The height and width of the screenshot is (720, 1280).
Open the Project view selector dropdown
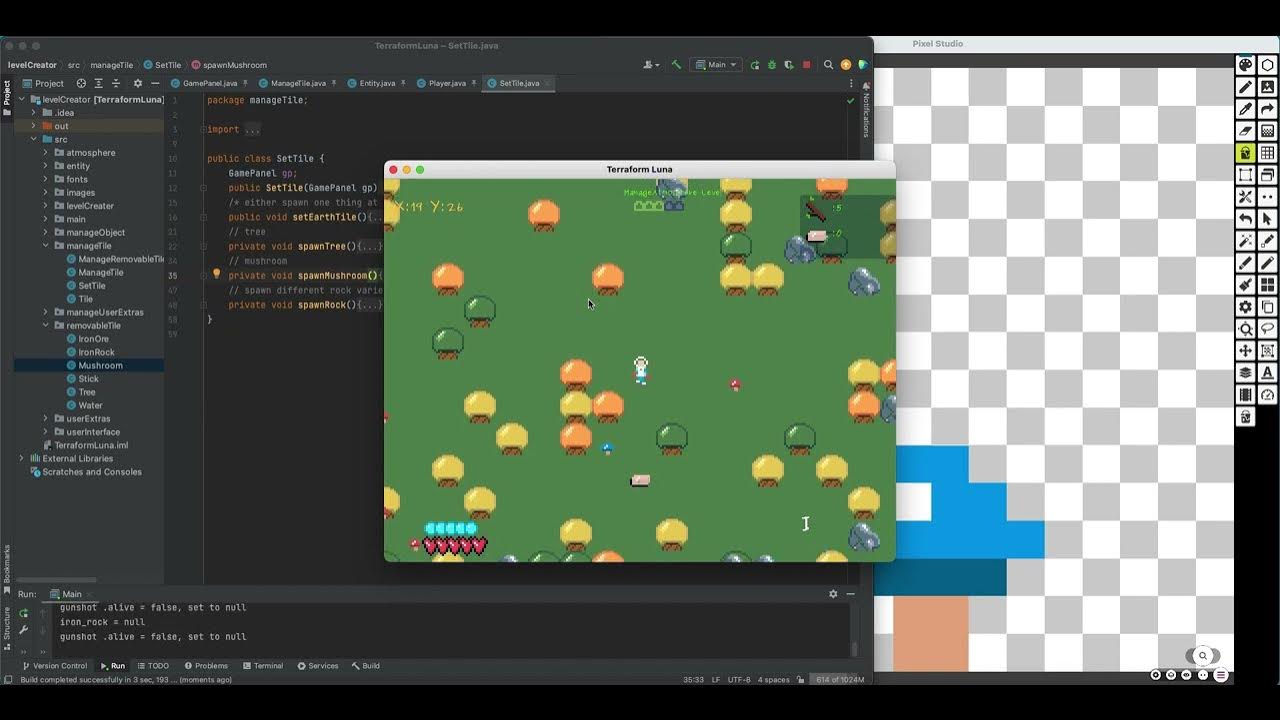click(x=44, y=83)
